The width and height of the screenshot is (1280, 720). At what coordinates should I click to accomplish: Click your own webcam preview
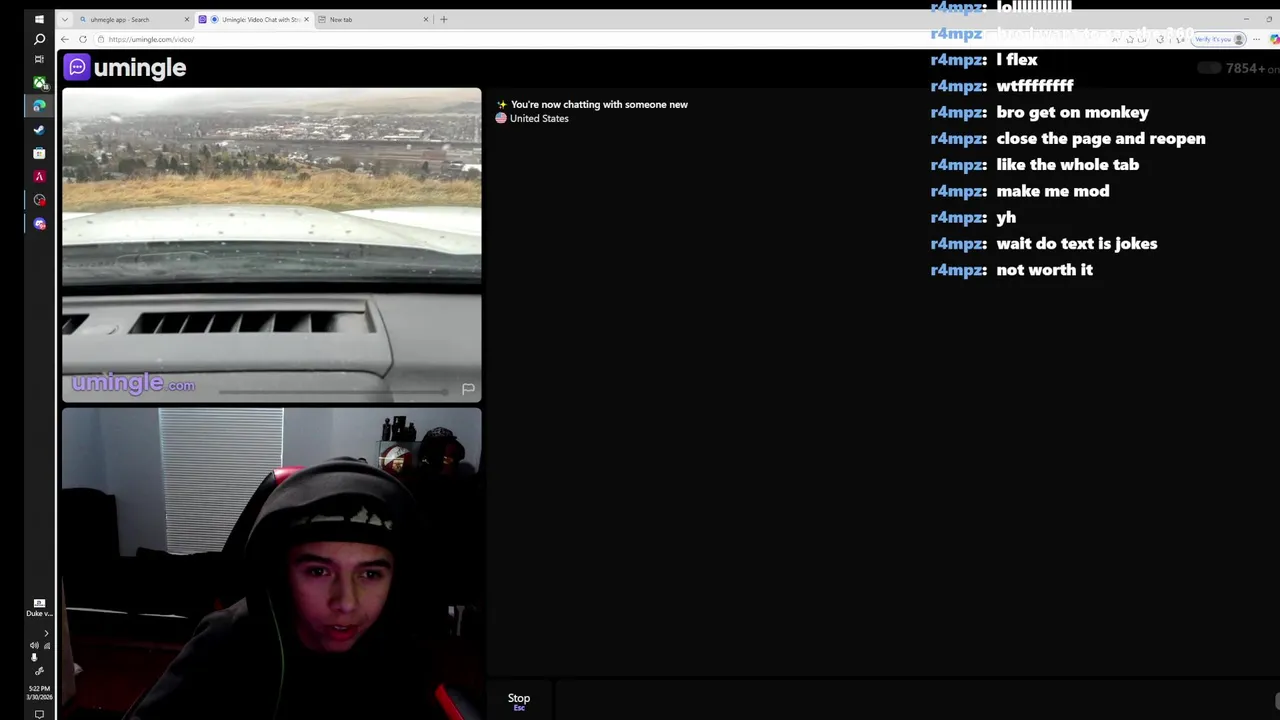[271, 564]
